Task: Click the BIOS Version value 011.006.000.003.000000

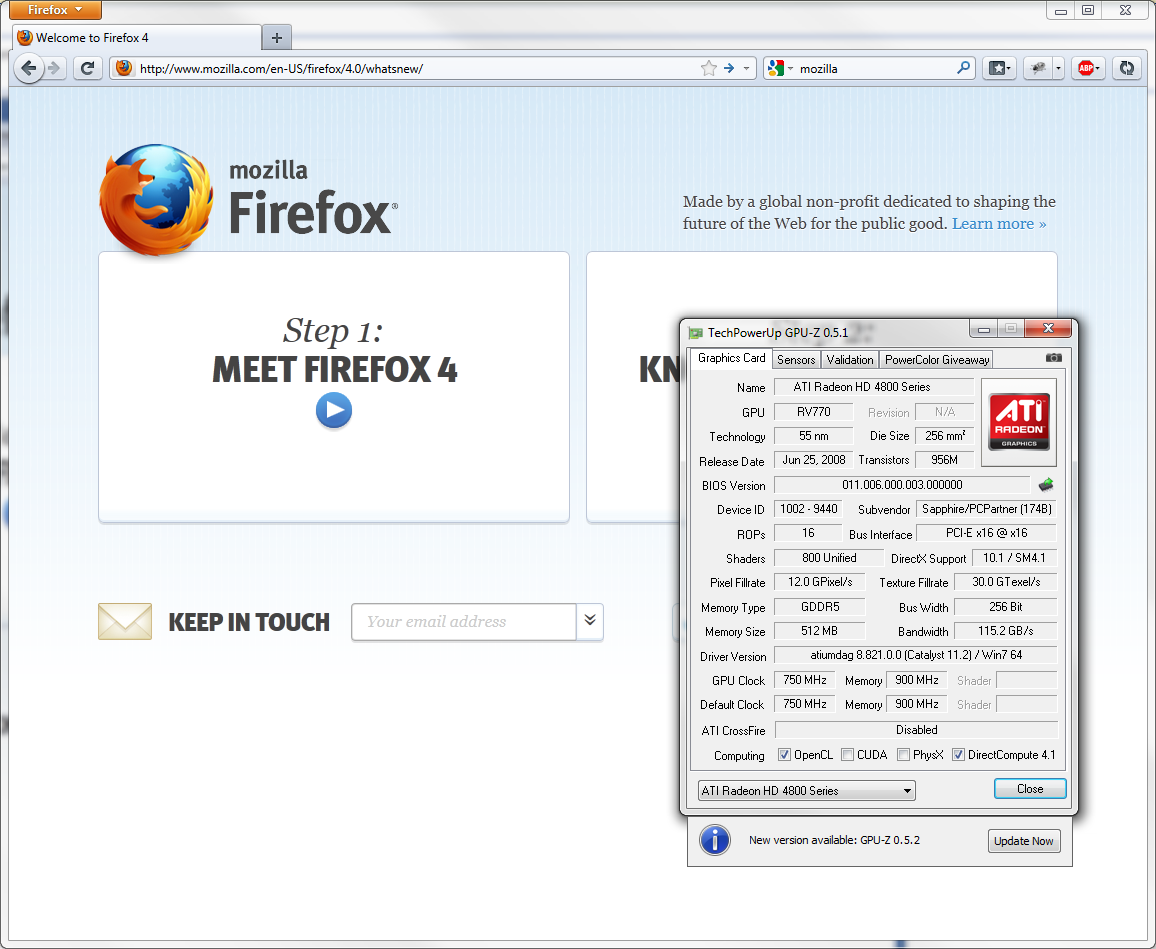Action: [902, 485]
